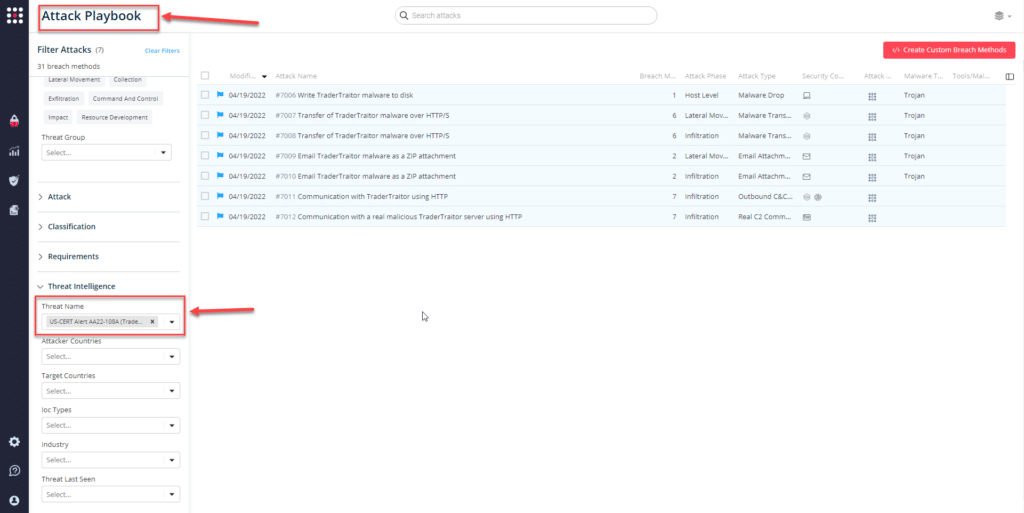1024x513 pixels.
Task: Tick the checkbox for attack #7012
Action: (205, 216)
